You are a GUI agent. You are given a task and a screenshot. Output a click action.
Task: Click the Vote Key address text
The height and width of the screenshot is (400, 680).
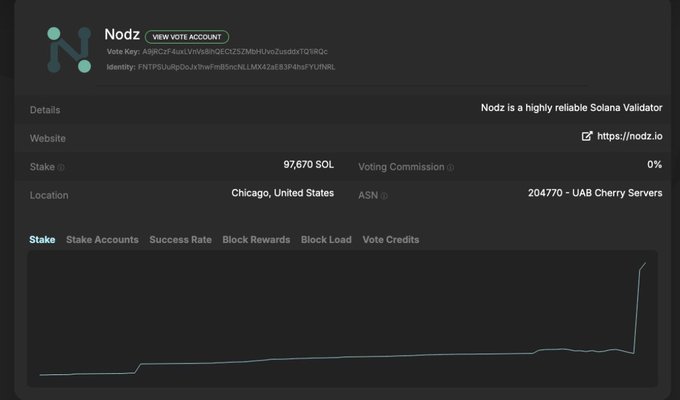[x=235, y=52]
